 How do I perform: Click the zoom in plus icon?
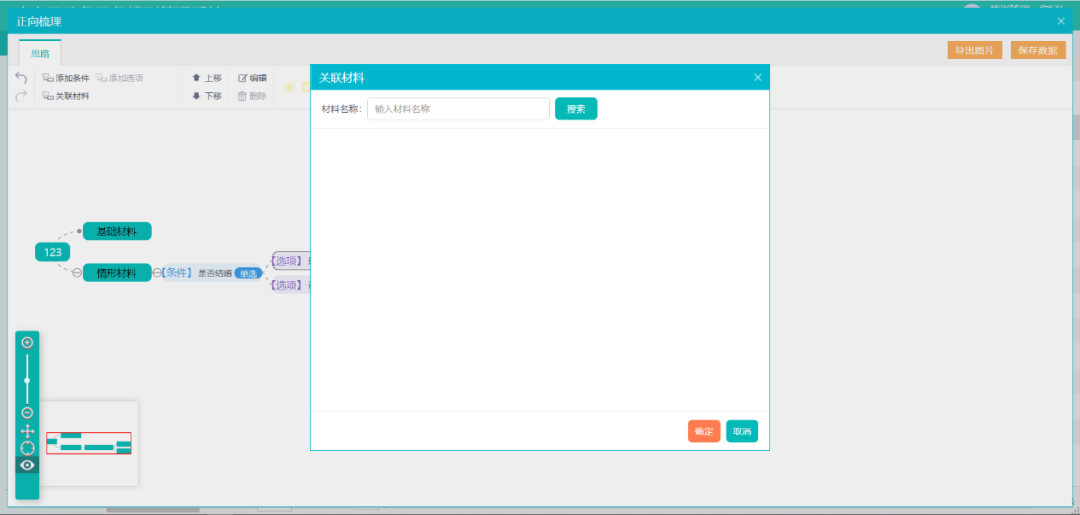pyautogui.click(x=27, y=342)
